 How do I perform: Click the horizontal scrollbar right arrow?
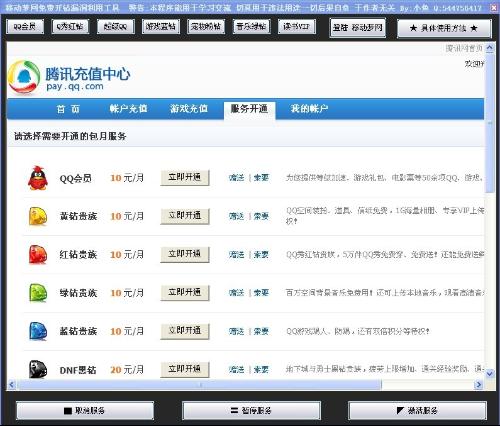coord(479,384)
